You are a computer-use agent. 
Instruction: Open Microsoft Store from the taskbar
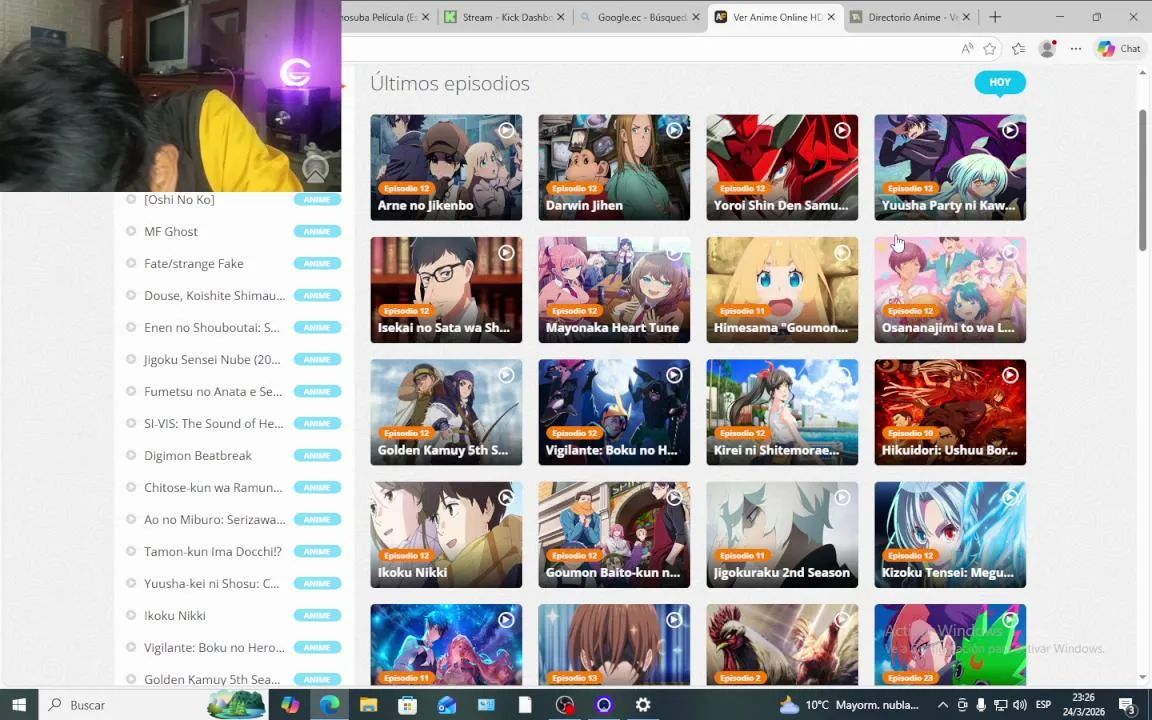tap(407, 705)
